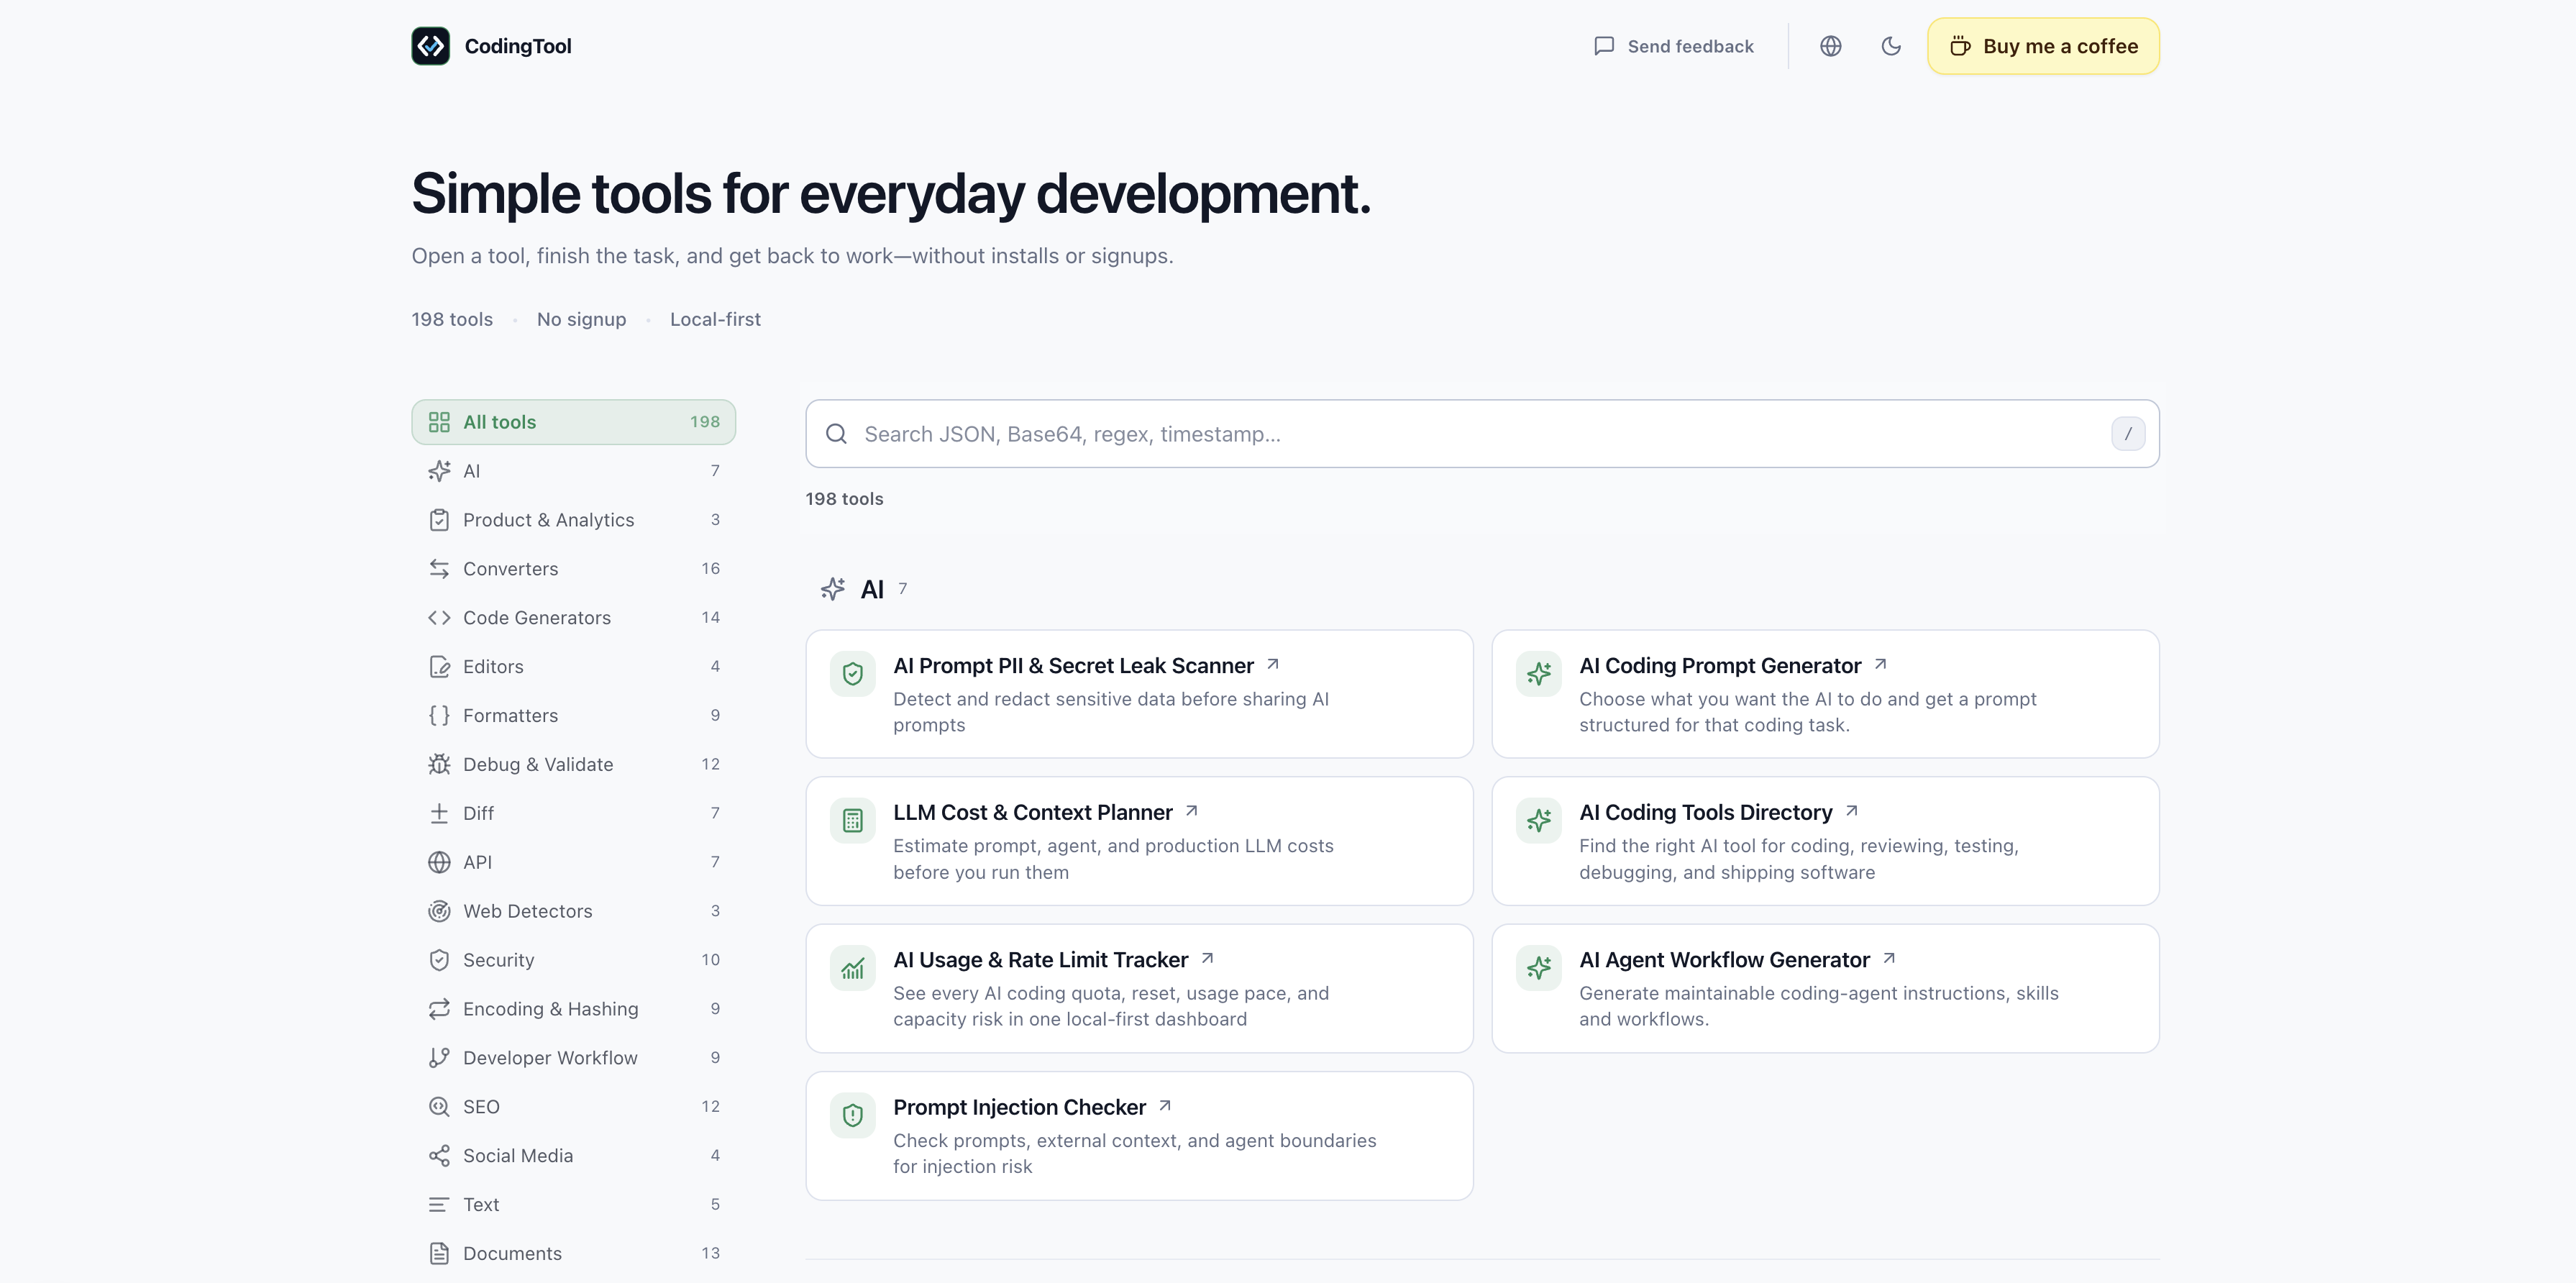Open Converters category
Screen dimensions: 2576x1283
[x=573, y=569]
